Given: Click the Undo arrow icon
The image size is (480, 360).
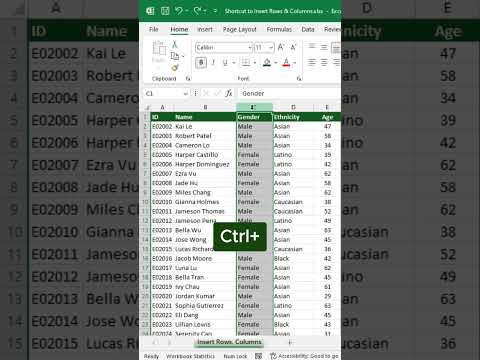Looking at the screenshot, I should (179, 11).
